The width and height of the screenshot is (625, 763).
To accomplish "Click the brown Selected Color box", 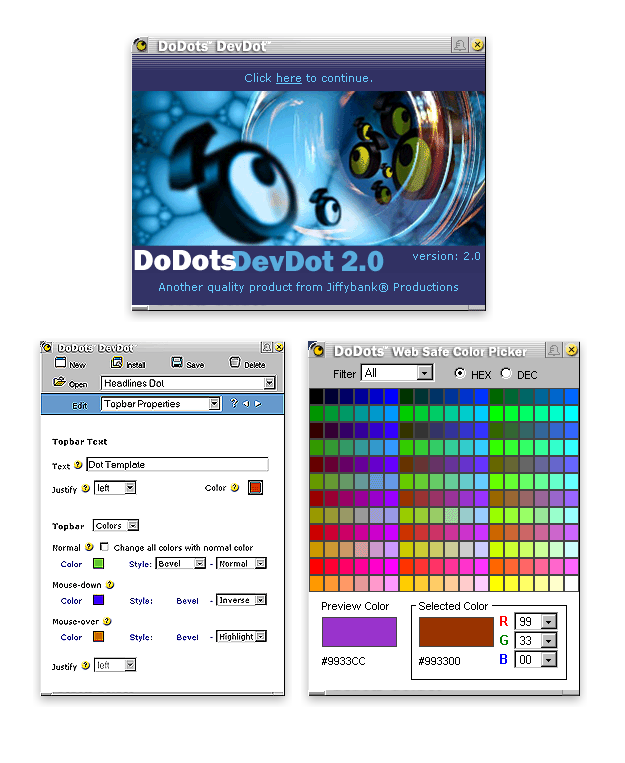I will click(x=456, y=632).
